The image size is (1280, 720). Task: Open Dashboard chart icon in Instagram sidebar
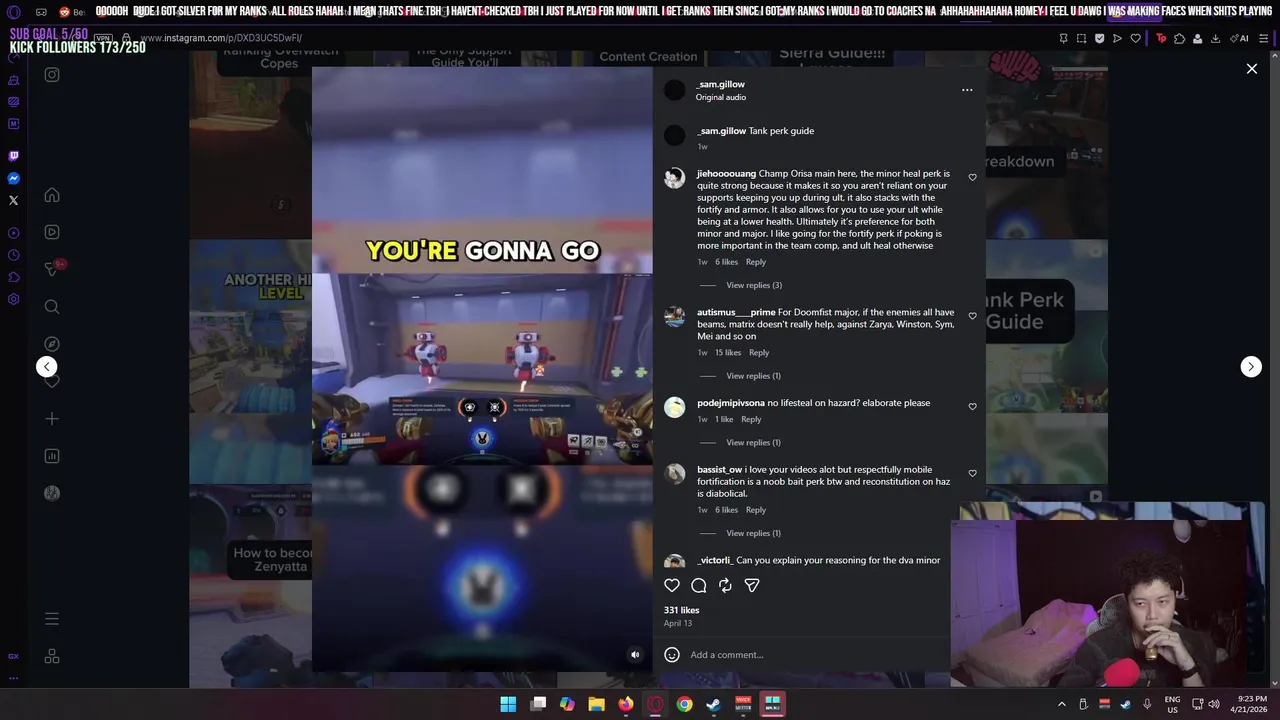(52, 456)
